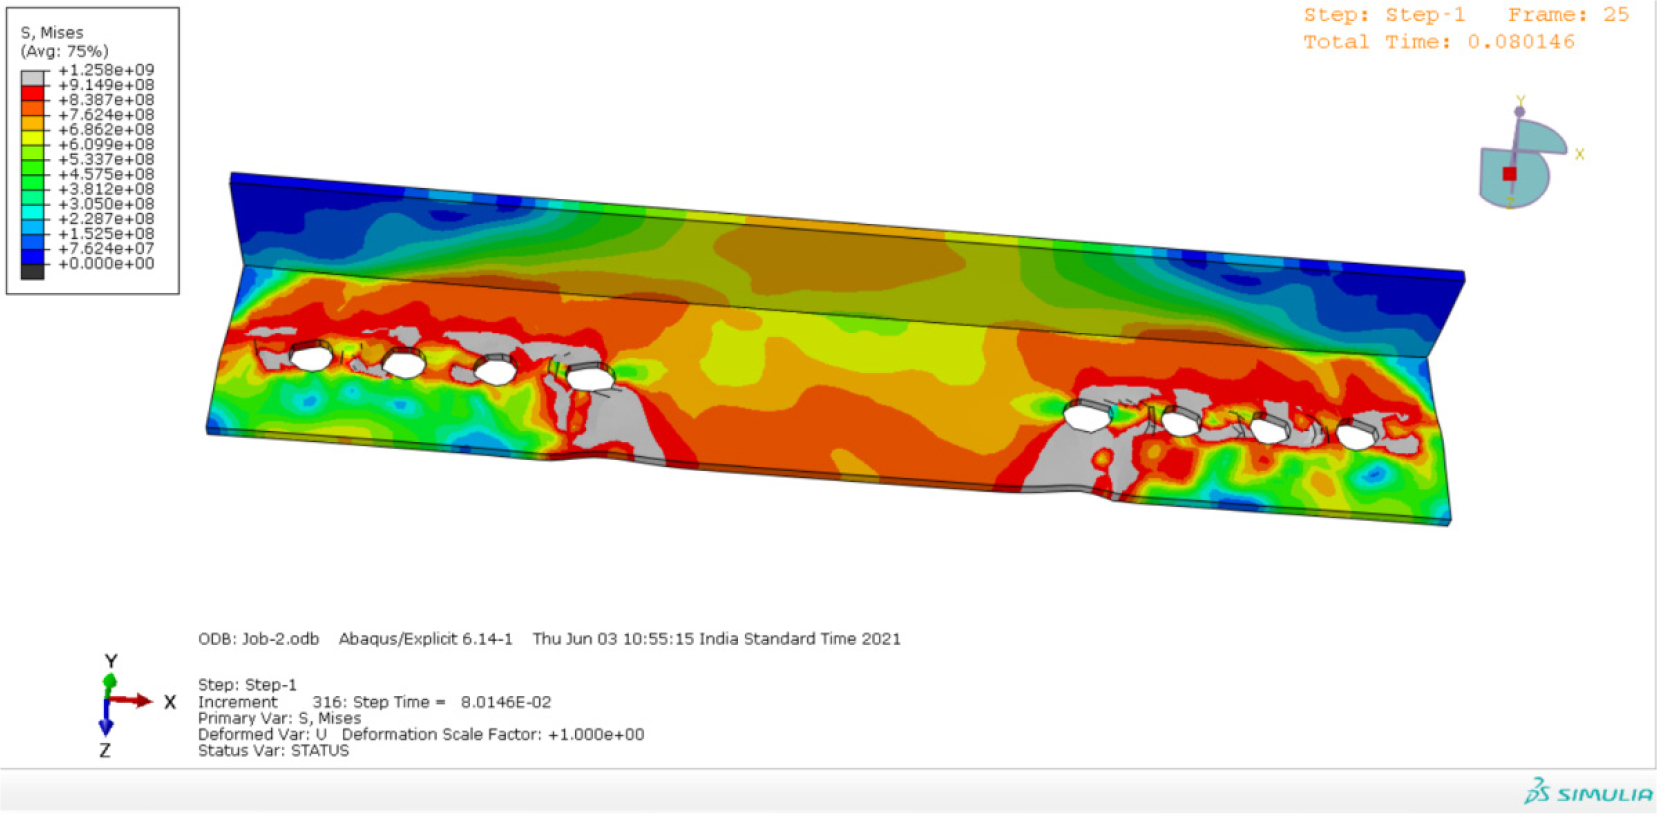Select the leftmost bolt hole on the plate

tap(311, 356)
